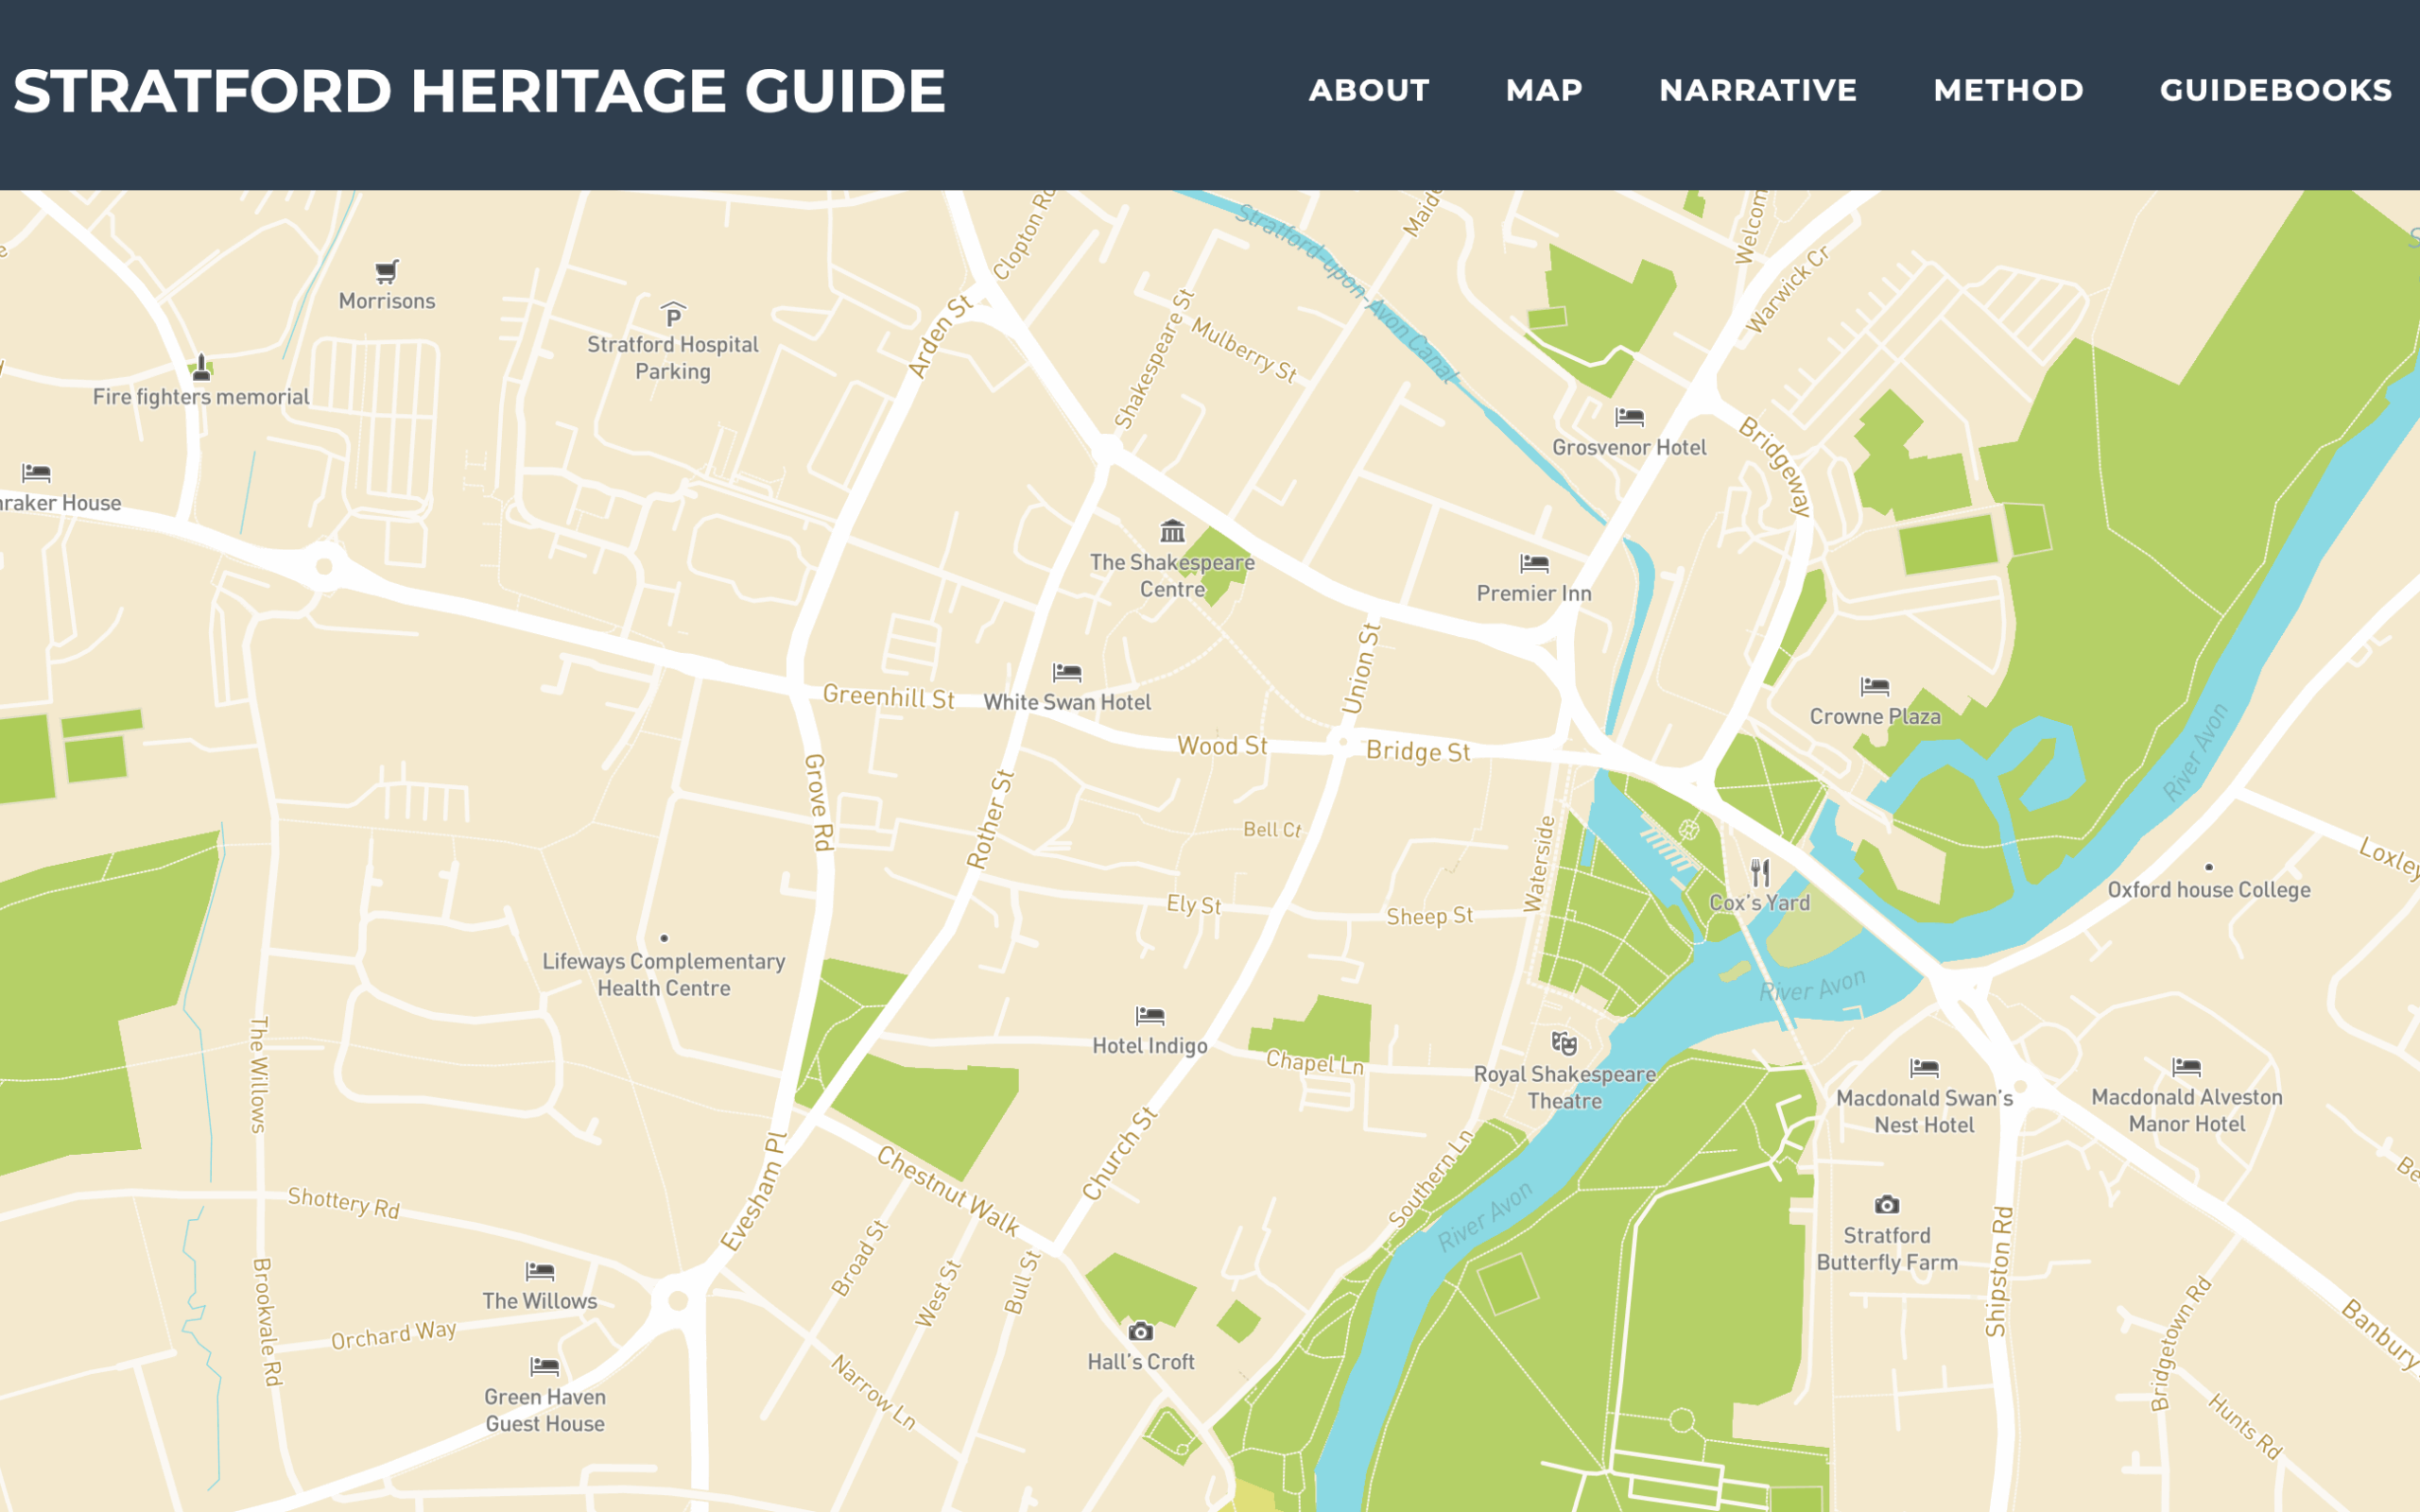Open the MAP navigation item
Screen dimensions: 2420x1512
point(1544,90)
